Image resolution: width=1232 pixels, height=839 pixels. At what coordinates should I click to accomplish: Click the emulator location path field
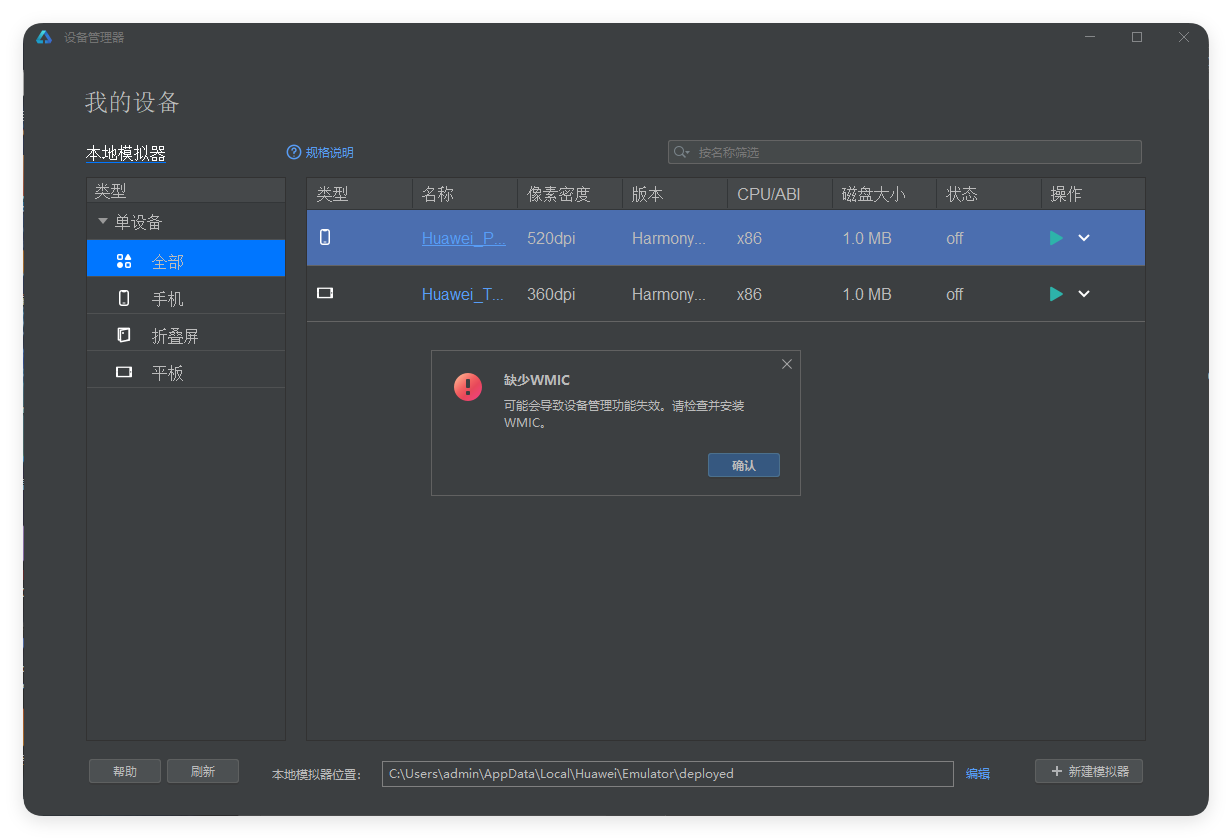tap(668, 774)
